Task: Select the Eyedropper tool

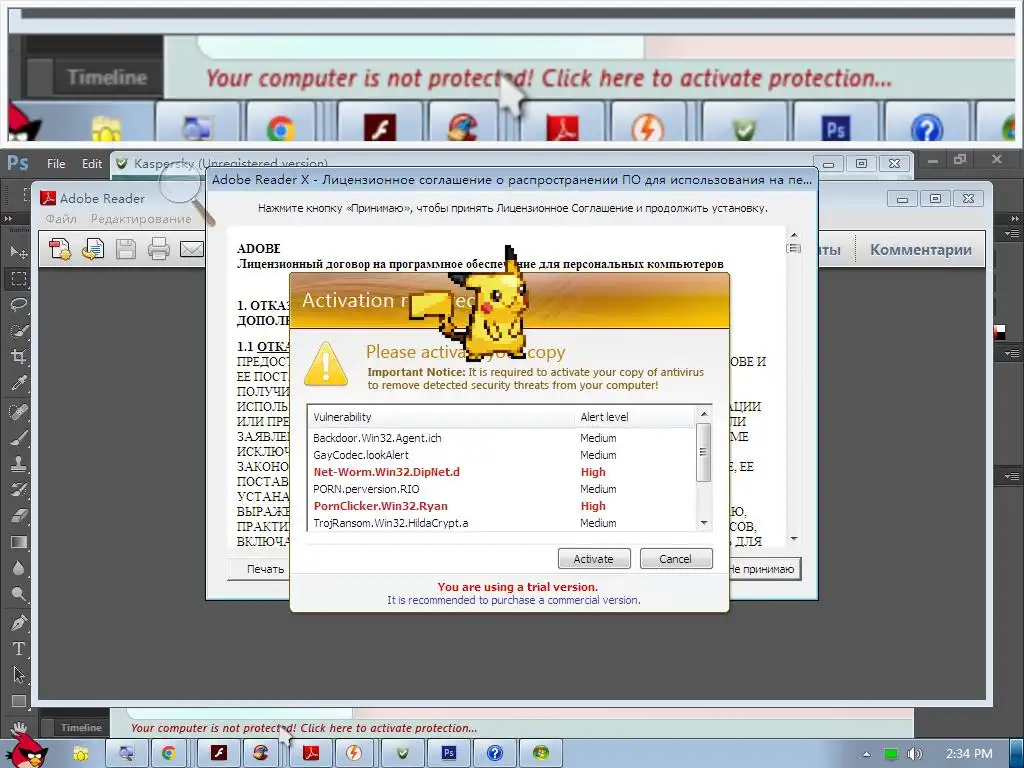Action: coord(18,383)
